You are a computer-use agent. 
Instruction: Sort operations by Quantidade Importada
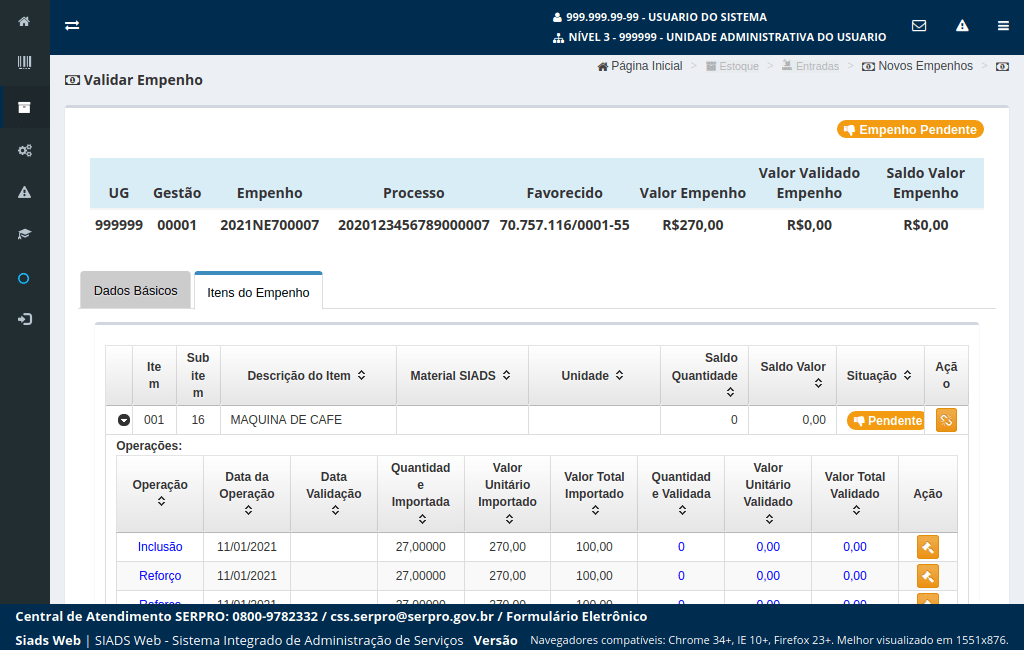[422, 519]
